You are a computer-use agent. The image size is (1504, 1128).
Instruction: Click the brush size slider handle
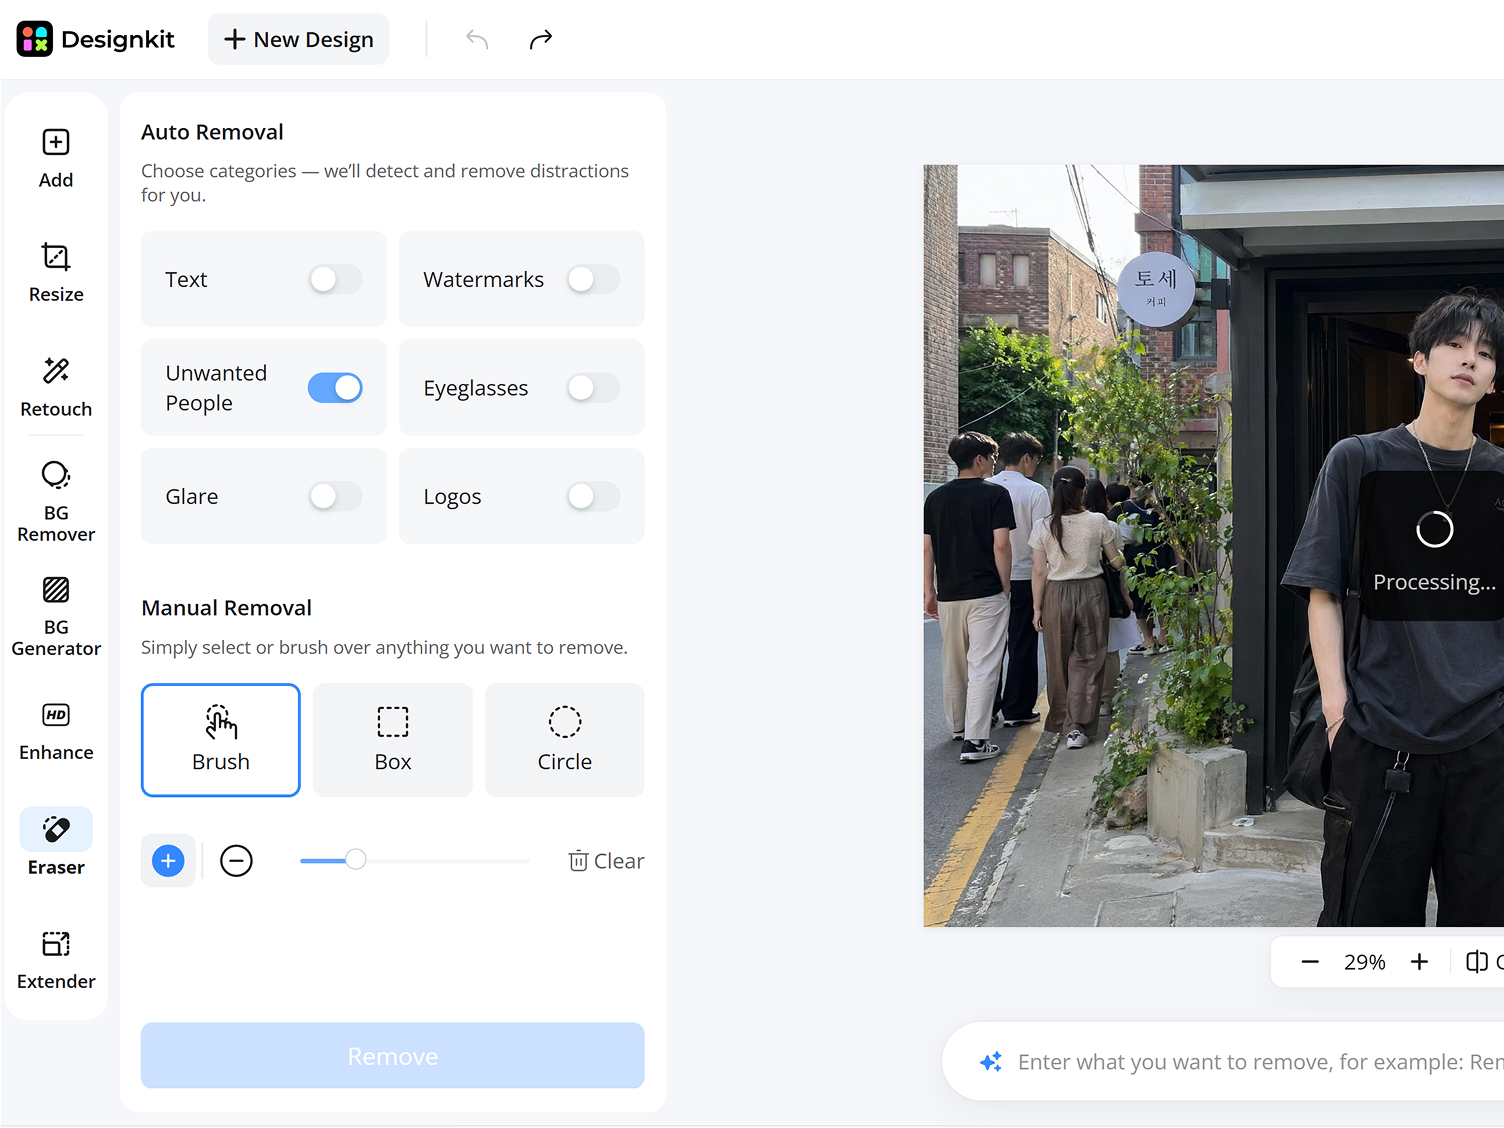point(356,859)
